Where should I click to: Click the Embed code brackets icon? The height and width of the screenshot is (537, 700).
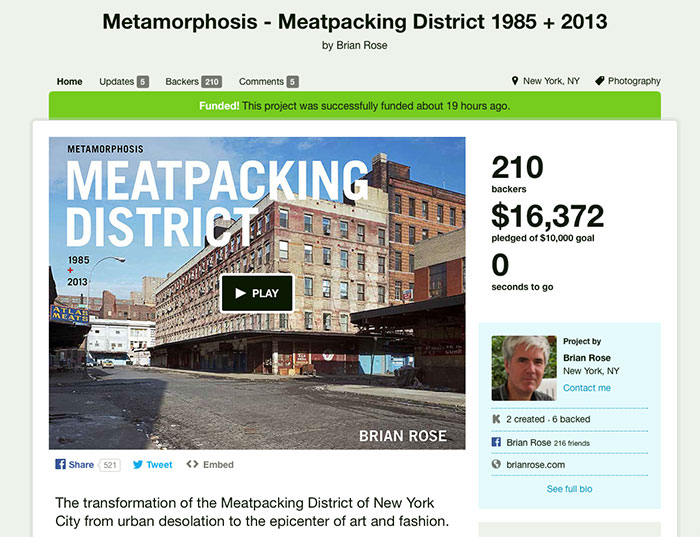192,464
